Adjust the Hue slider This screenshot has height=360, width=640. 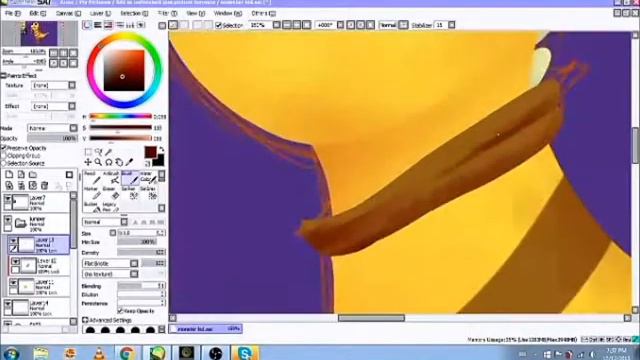point(120,117)
